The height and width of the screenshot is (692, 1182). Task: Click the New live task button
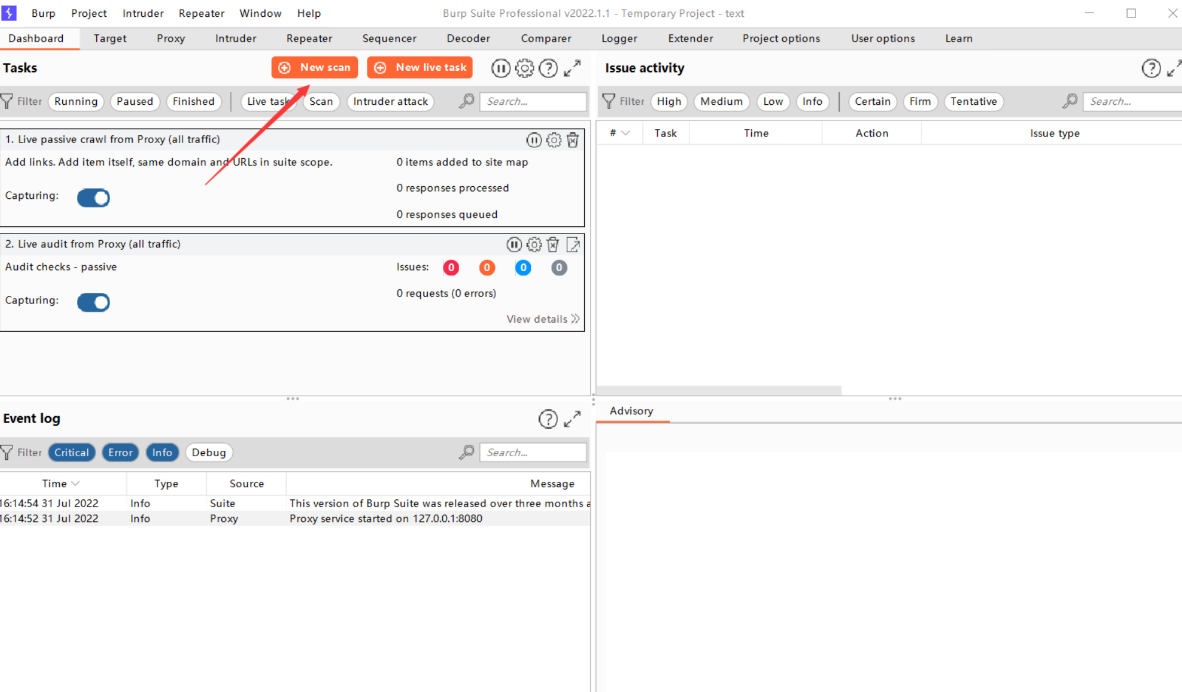coord(420,67)
